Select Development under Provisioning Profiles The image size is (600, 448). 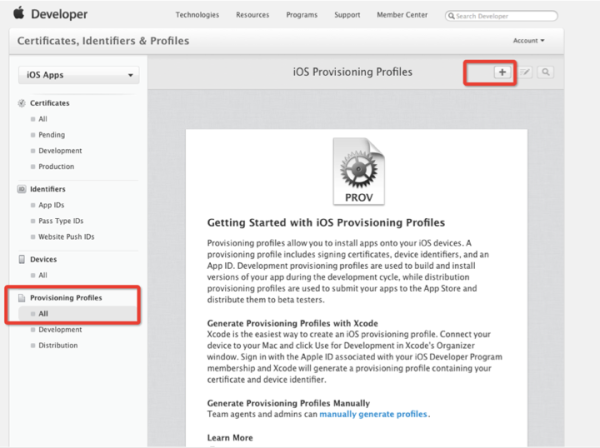(60, 329)
